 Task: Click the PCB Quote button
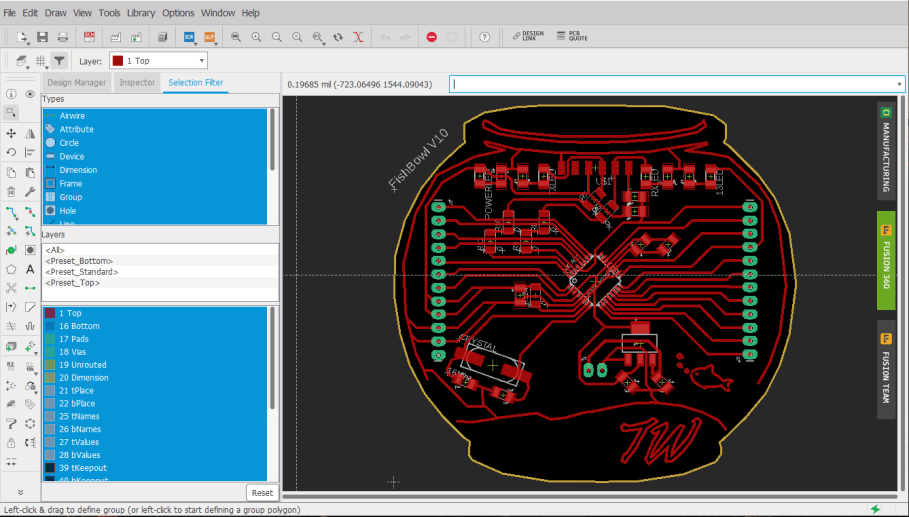574,37
